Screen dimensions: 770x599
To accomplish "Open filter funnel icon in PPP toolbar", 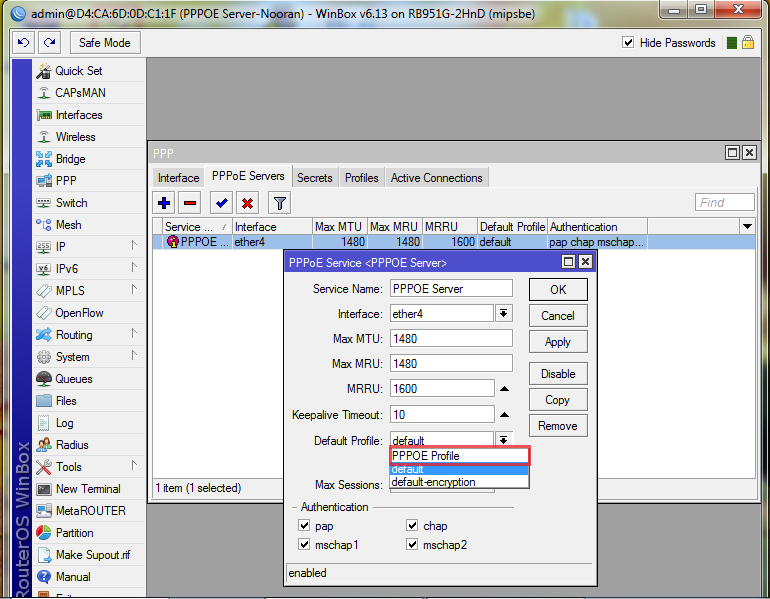I will pyautogui.click(x=279, y=203).
